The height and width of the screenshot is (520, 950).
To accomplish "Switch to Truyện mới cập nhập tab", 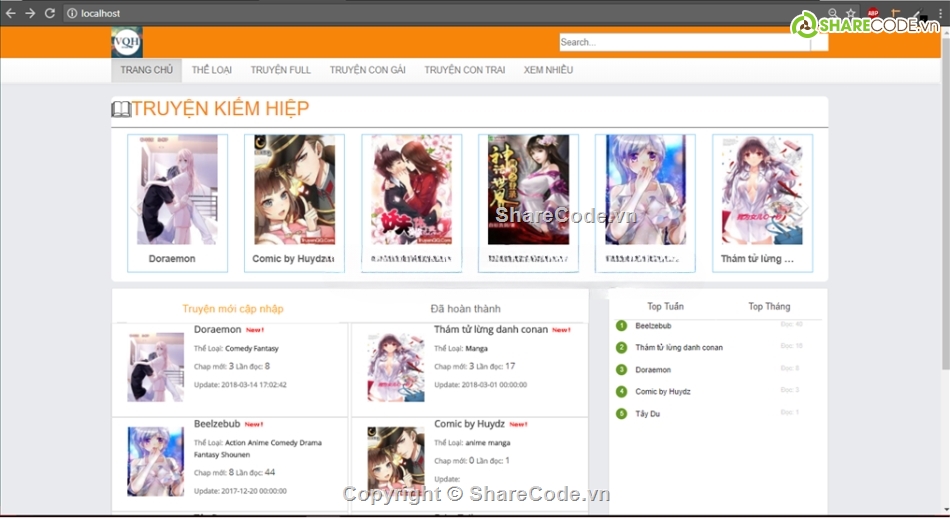I will 233,308.
